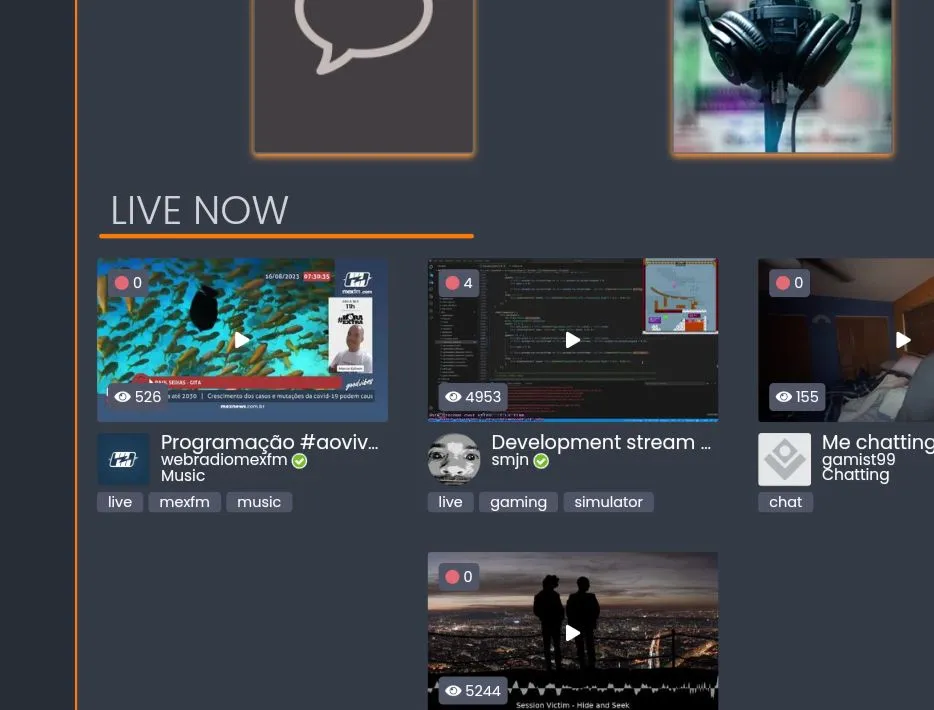Image resolution: width=934 pixels, height=710 pixels.
Task: Click the viewer count eye icon showing 526
Action: [x=123, y=396]
